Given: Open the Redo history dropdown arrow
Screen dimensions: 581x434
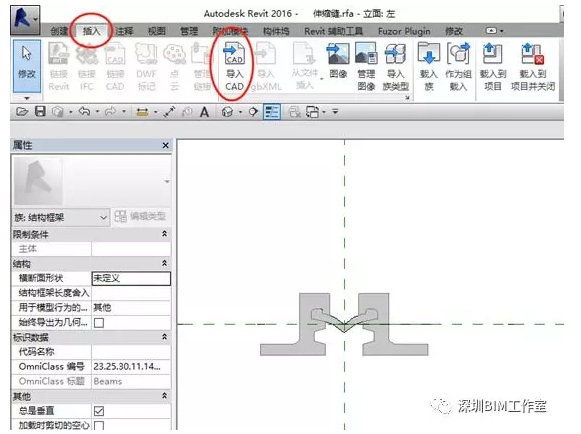Looking at the screenshot, I should (124, 111).
